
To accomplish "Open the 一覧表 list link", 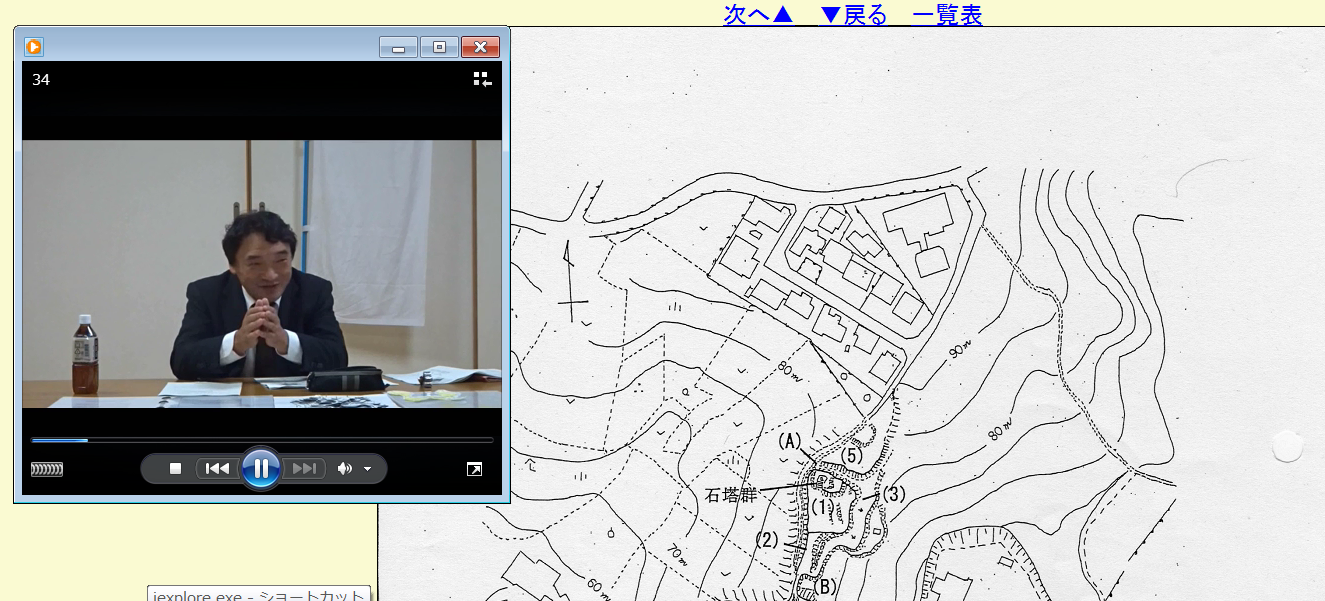I will [947, 14].
